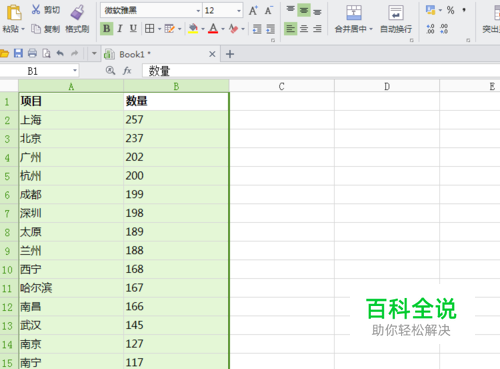This screenshot has width=500, height=369.
Task: Click the Cut scissors icon
Action: (x=36, y=10)
